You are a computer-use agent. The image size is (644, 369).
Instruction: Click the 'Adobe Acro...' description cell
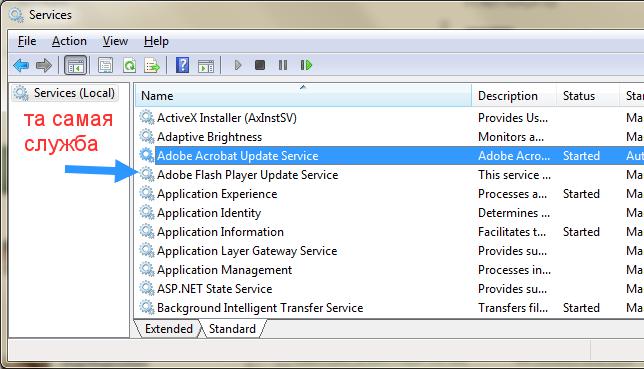tap(514, 156)
